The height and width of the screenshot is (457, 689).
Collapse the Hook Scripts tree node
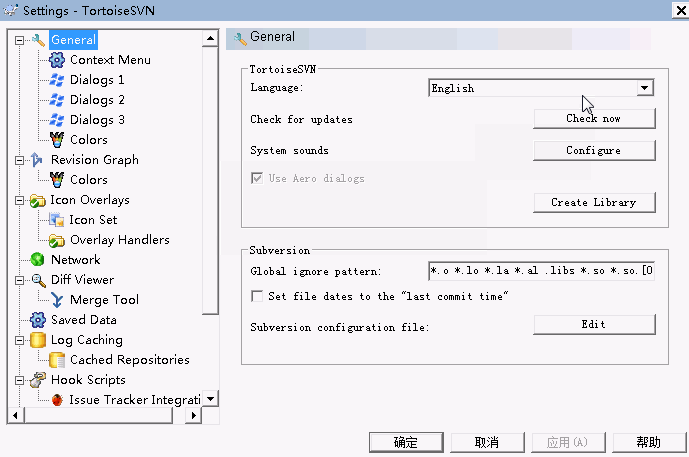pos(19,381)
